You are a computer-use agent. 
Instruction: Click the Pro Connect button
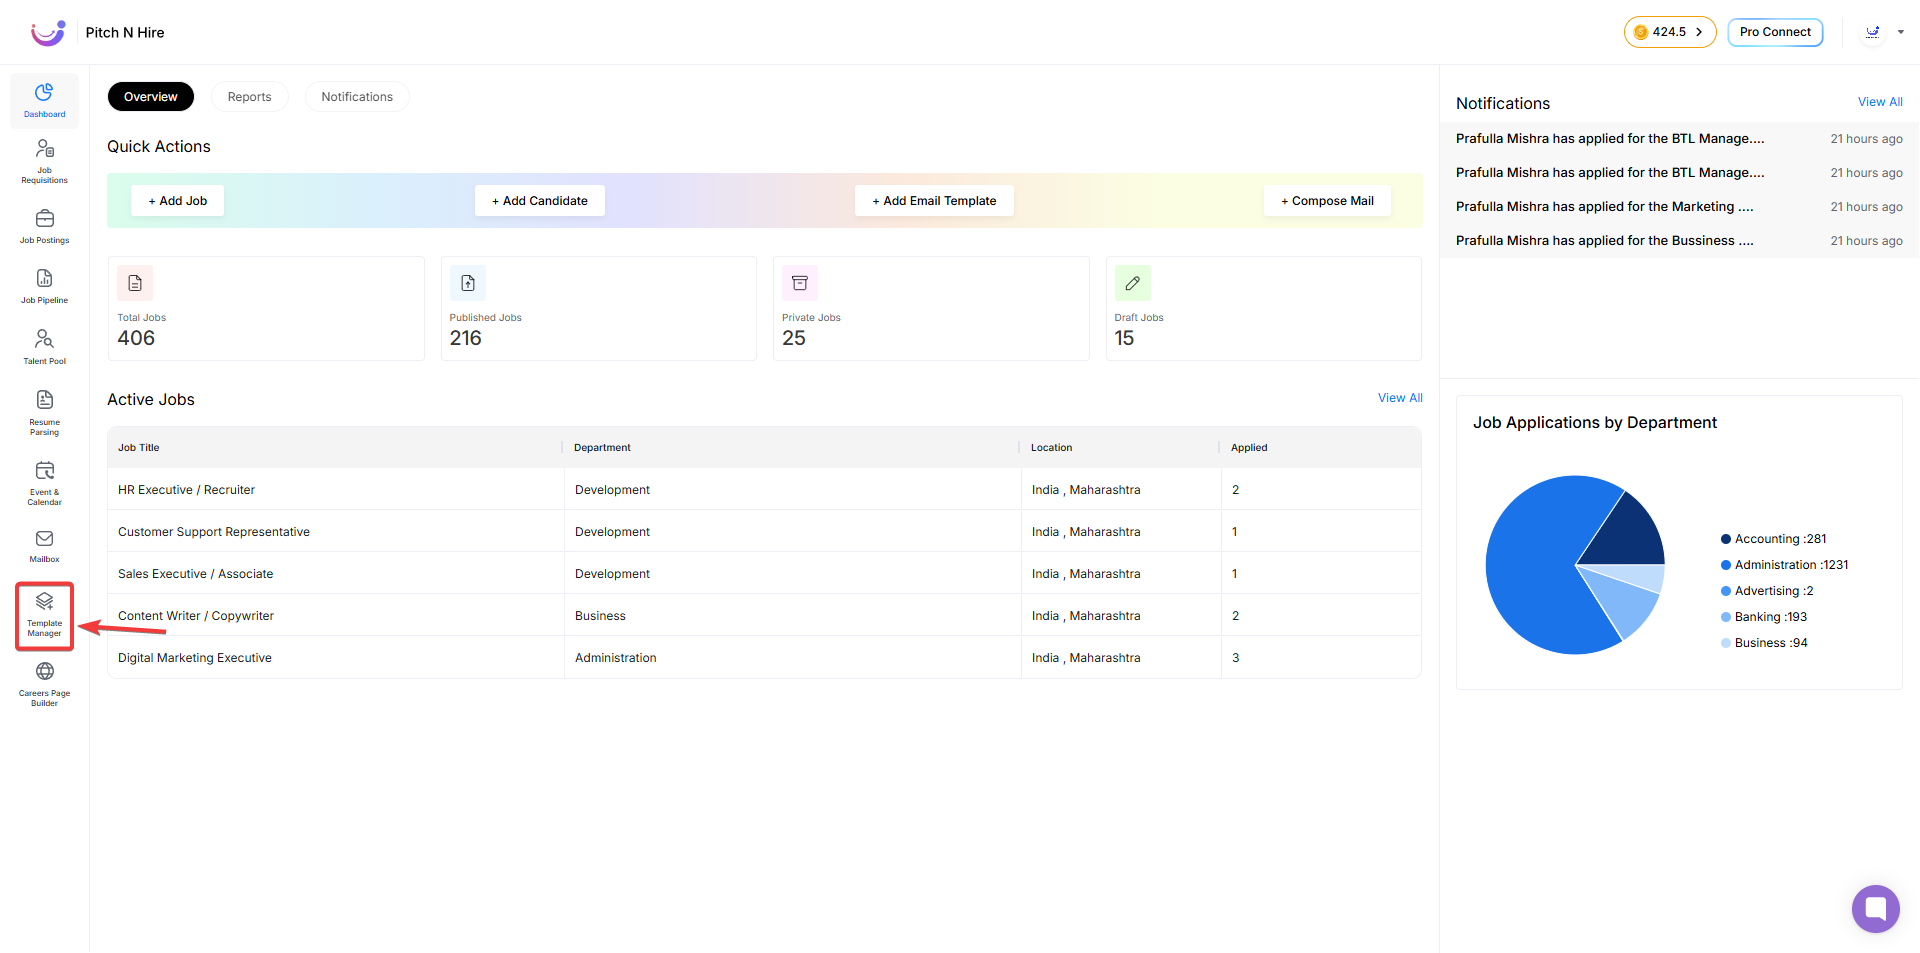pyautogui.click(x=1775, y=32)
